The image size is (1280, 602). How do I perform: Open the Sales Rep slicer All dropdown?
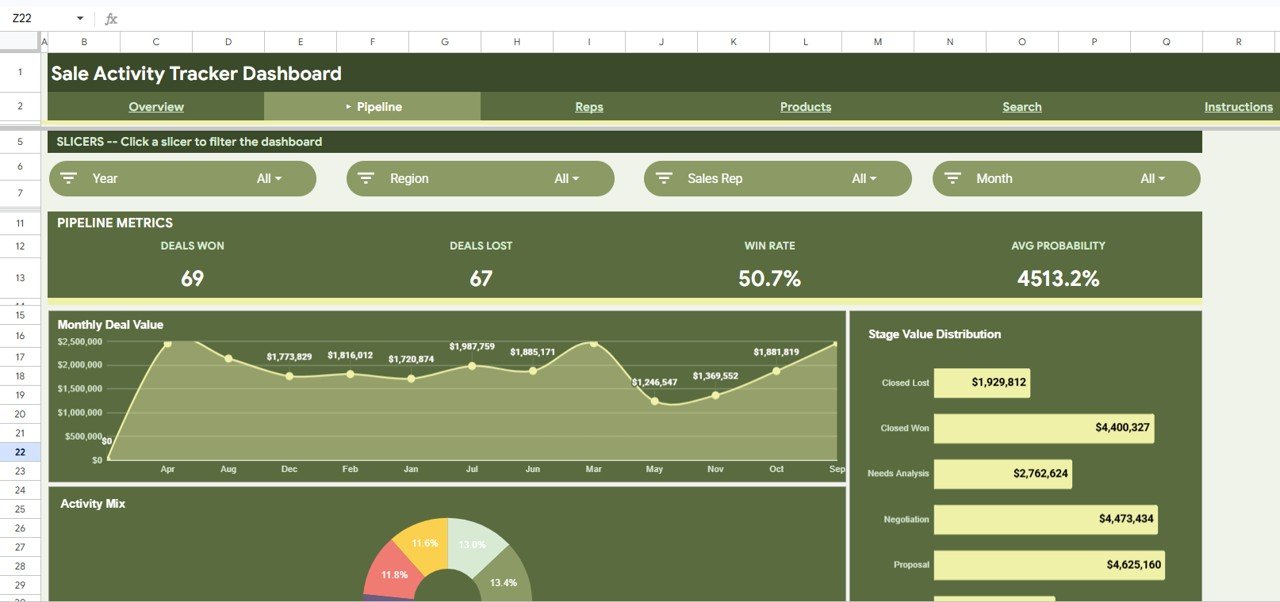(x=864, y=178)
